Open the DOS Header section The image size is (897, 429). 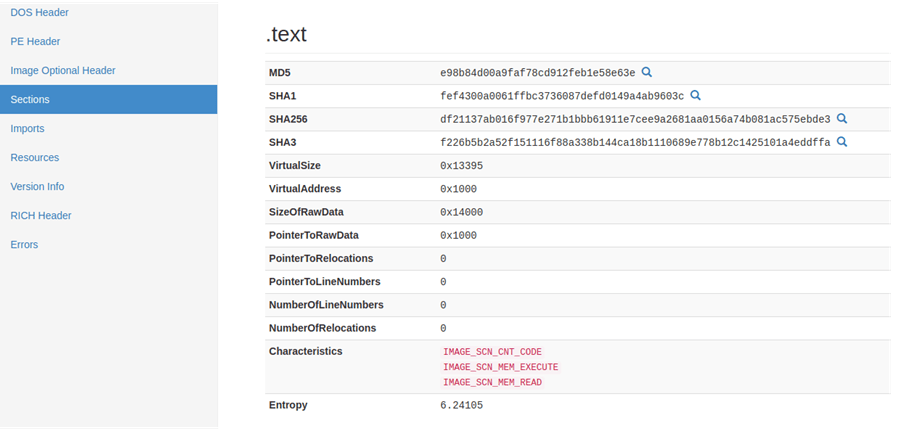39,12
